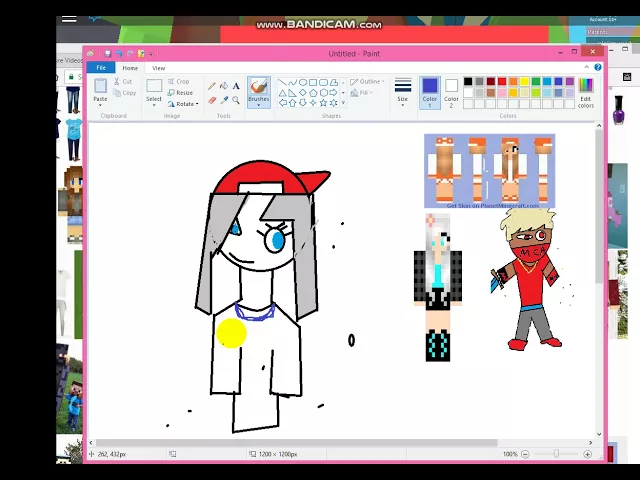Open the shape Fill dropdown
This screenshot has width=640, height=480.
point(362,93)
